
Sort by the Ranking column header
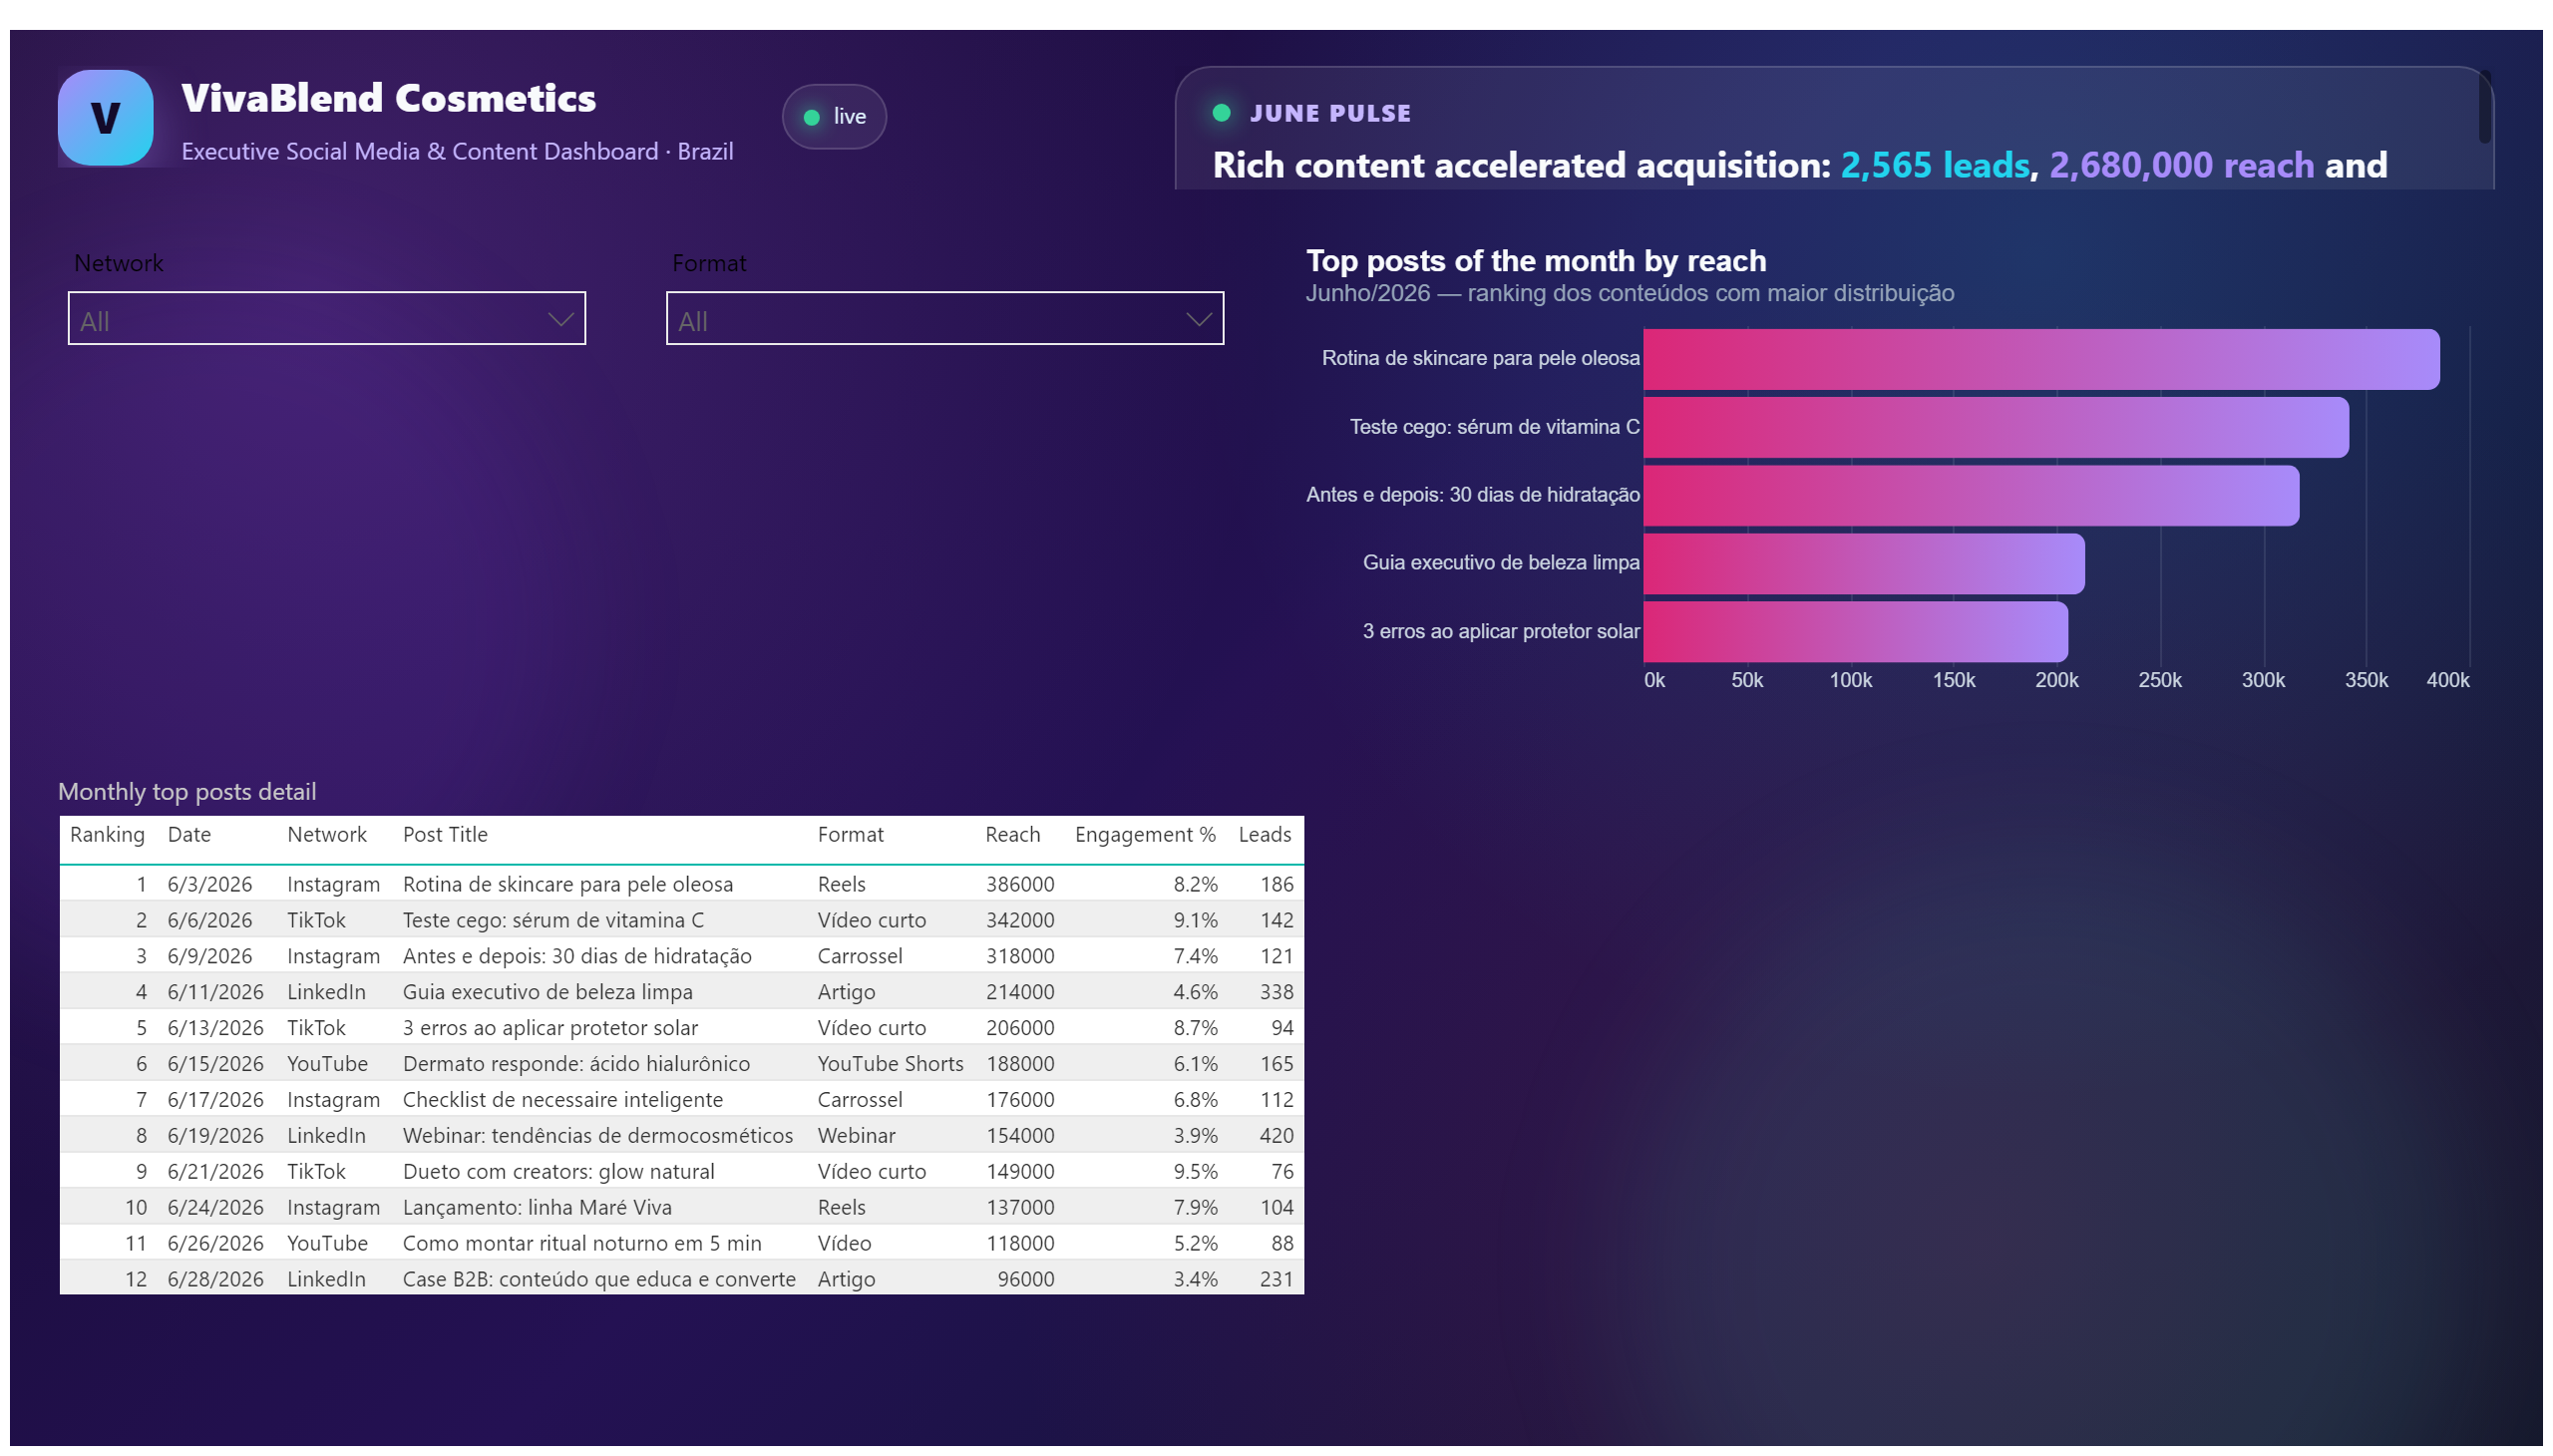(107, 835)
